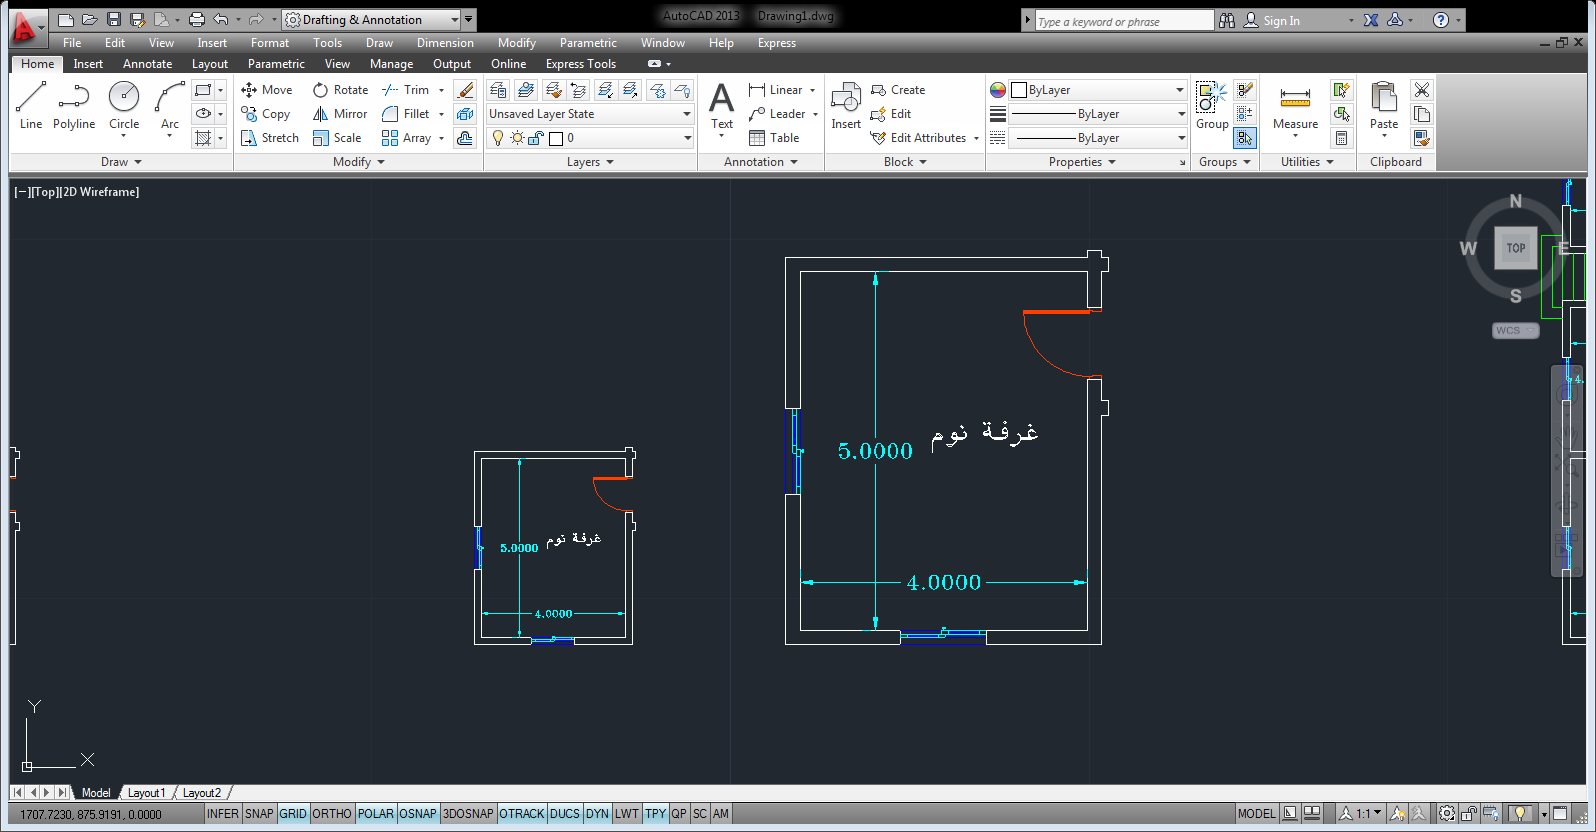Click the Mirror tool
This screenshot has width=1596, height=832.
[340, 114]
